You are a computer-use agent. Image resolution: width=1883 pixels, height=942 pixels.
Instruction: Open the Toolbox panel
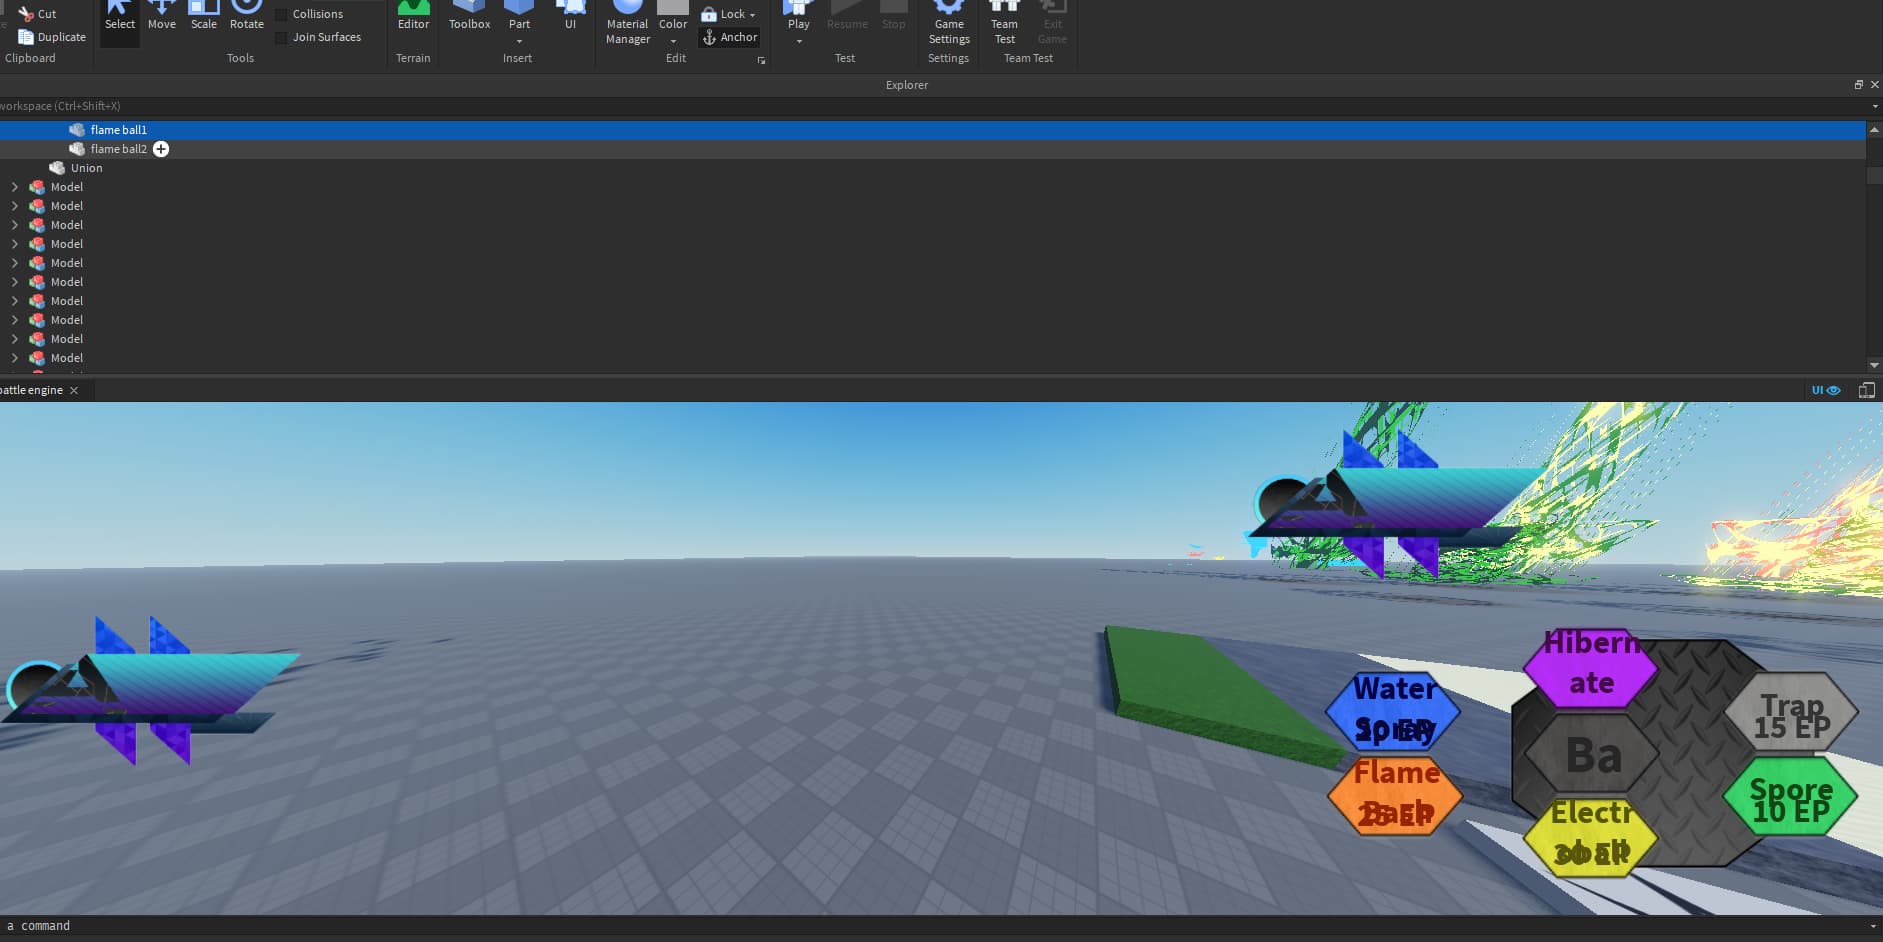coord(469,18)
